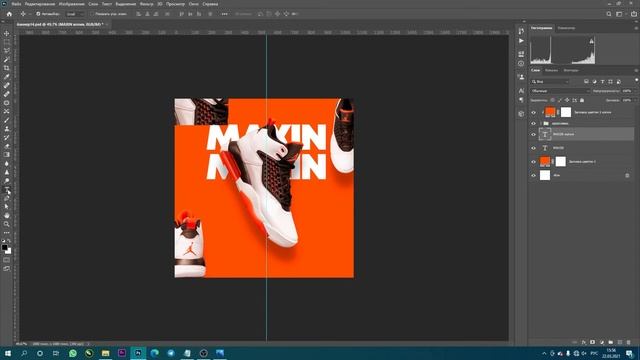Viewport: 640px width, 360px height.
Task: Switch to the Контуры tab
Action: [x=571, y=70]
